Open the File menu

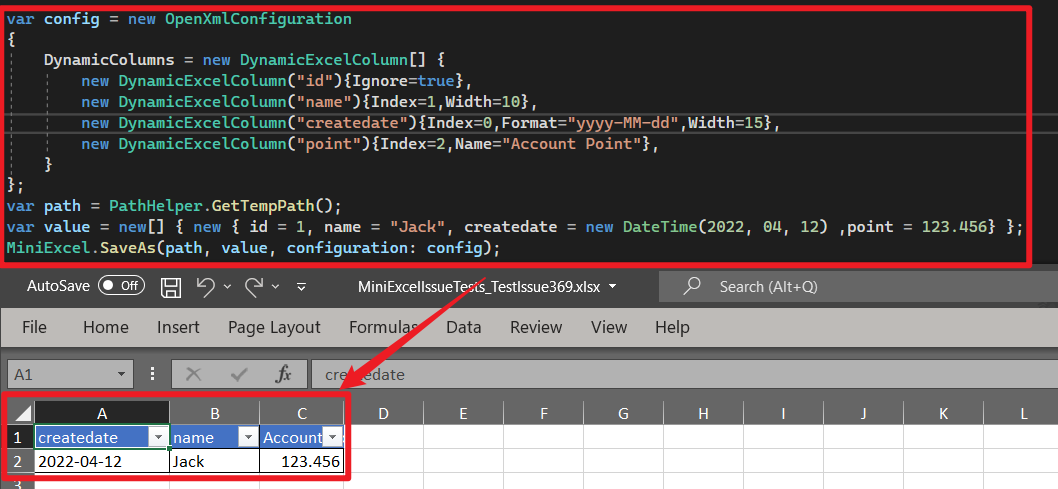tap(34, 327)
